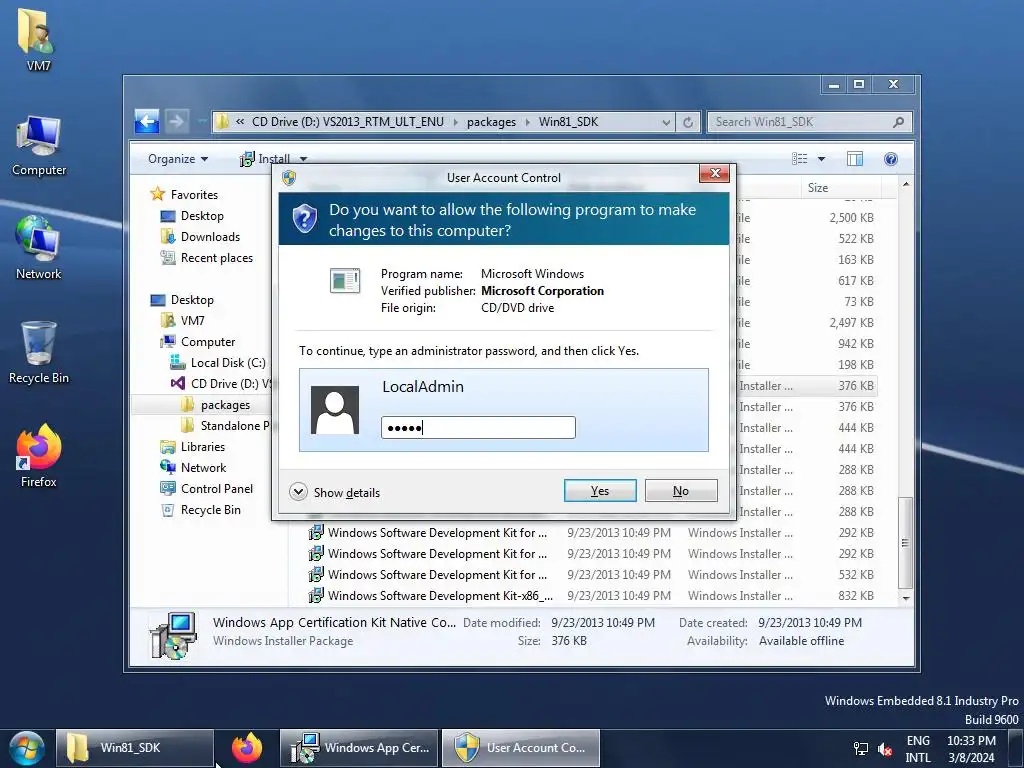Screen dimensions: 1024x768
Task: Click the taskbar clock showing 10:33 PM
Action: click(x=971, y=749)
